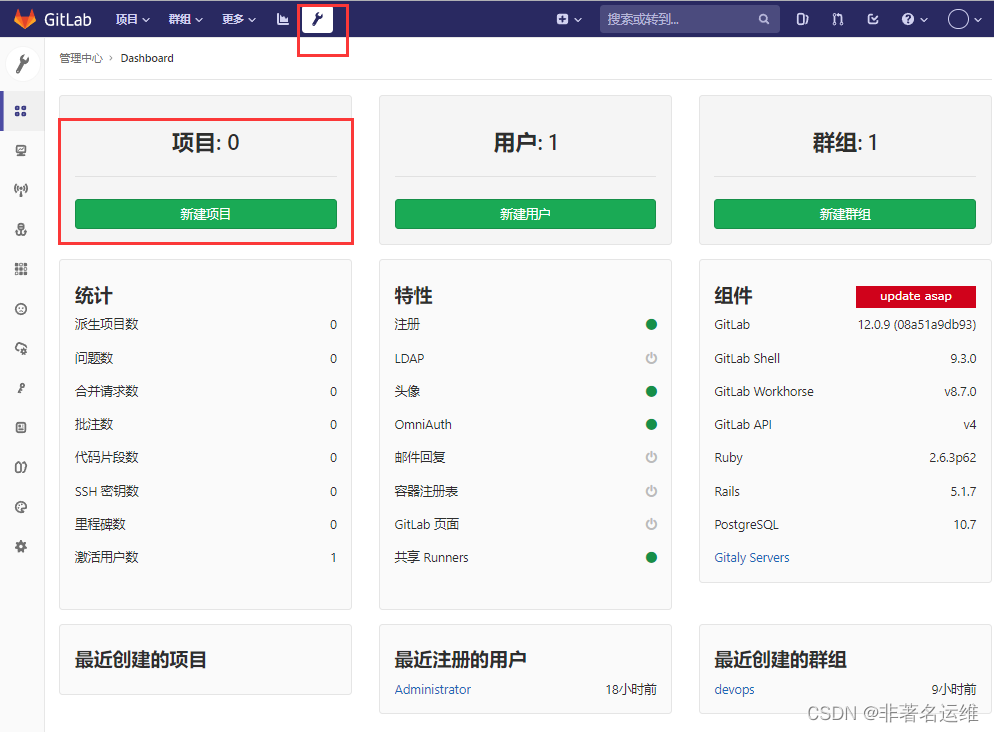Click the 项目: 0 heading

(205, 143)
